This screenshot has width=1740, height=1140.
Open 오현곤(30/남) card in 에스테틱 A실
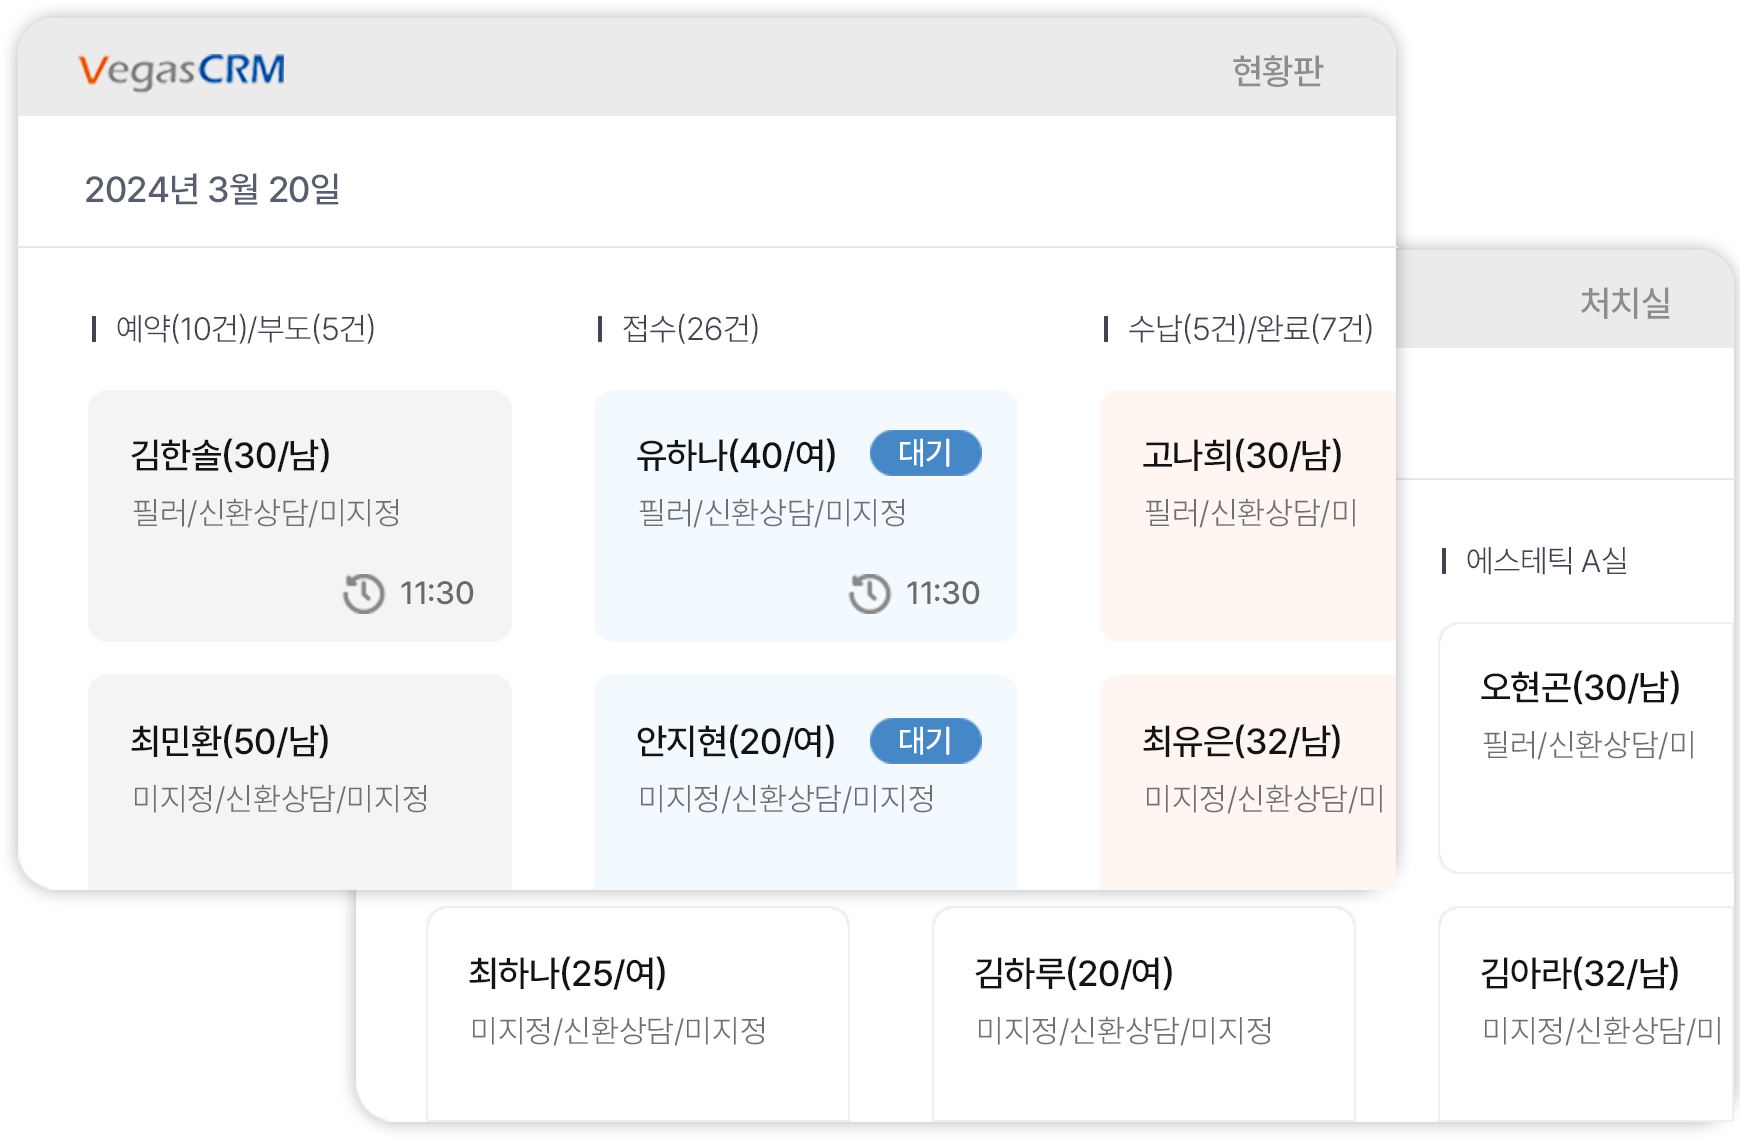[x=1586, y=748]
